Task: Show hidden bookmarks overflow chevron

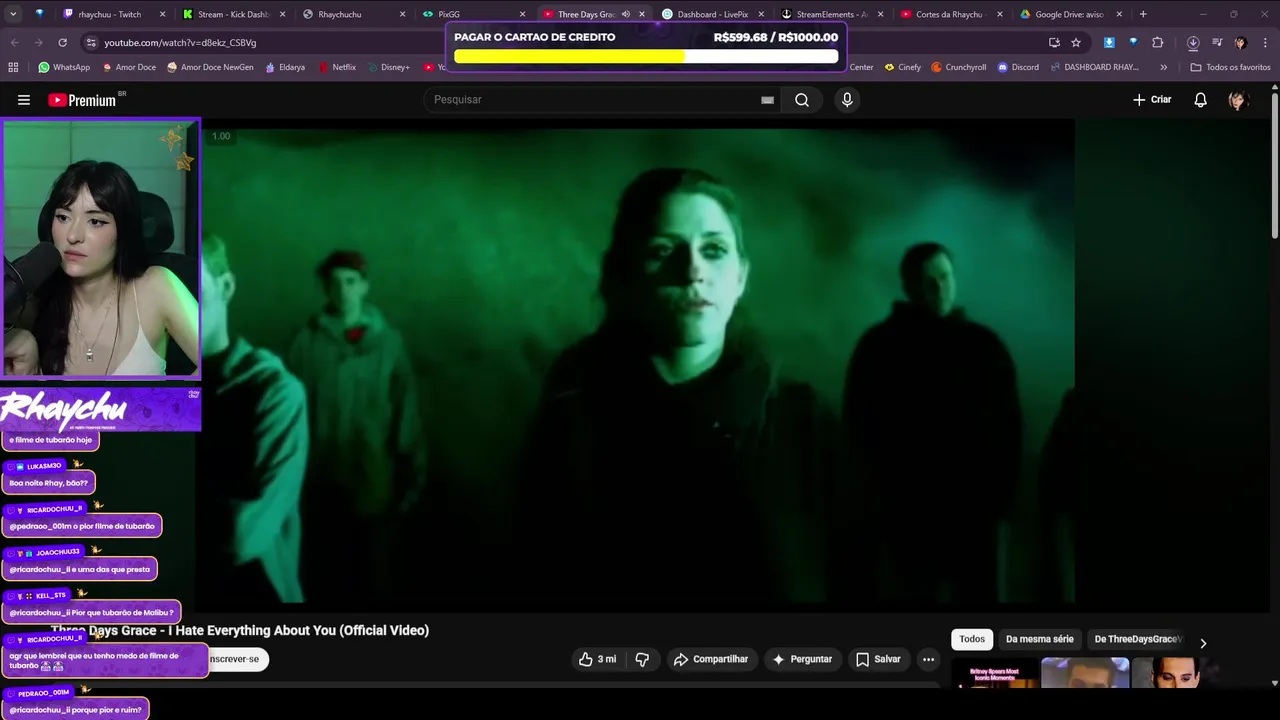Action: pos(1163,67)
